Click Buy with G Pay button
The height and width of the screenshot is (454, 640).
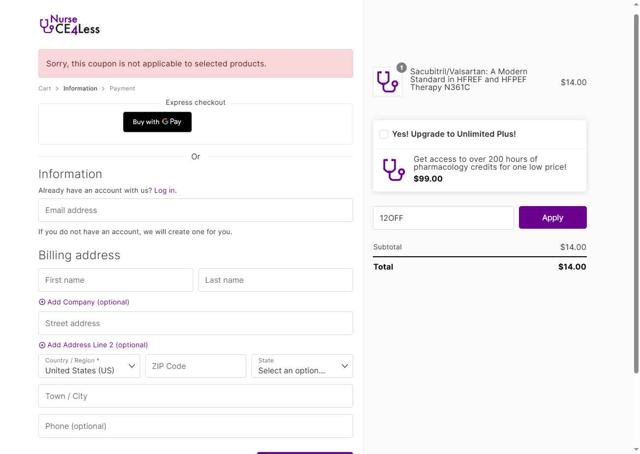pyautogui.click(x=157, y=122)
